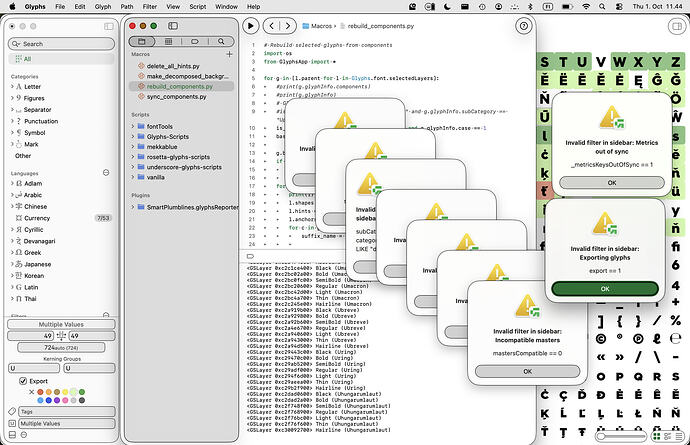Toggle the Macro panel sidebar icon

[x=173, y=26]
